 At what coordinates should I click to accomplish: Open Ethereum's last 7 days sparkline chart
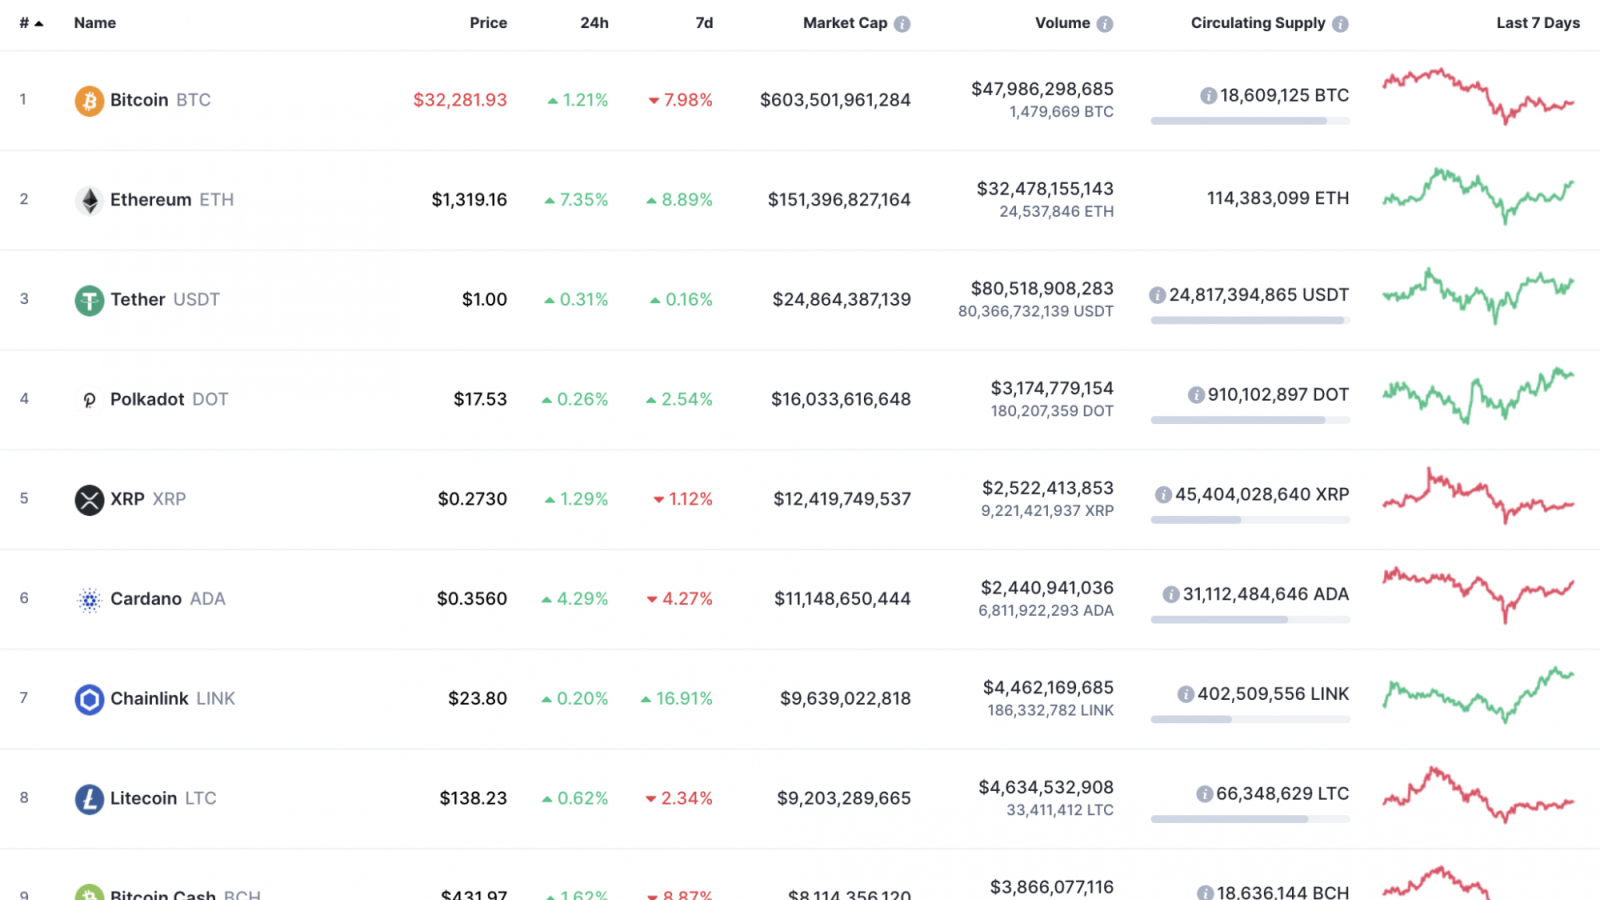pos(1478,196)
